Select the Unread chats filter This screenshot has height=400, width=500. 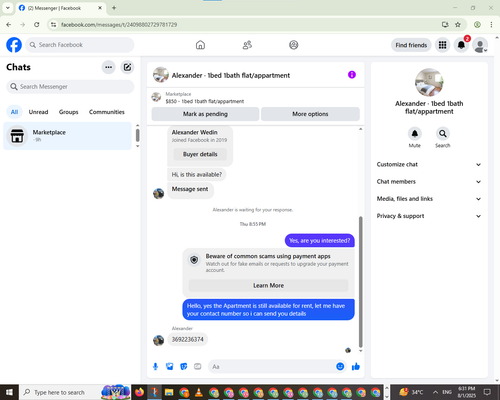(x=38, y=112)
